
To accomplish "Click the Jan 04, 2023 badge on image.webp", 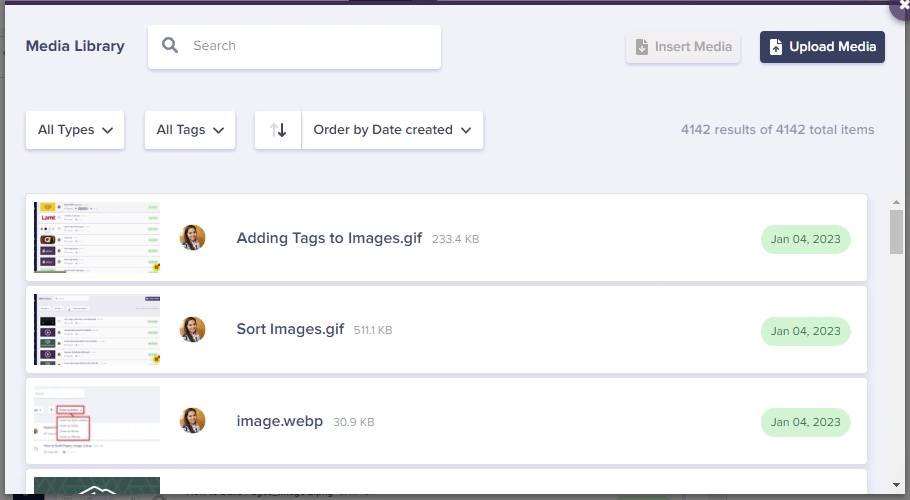I will [x=805, y=422].
